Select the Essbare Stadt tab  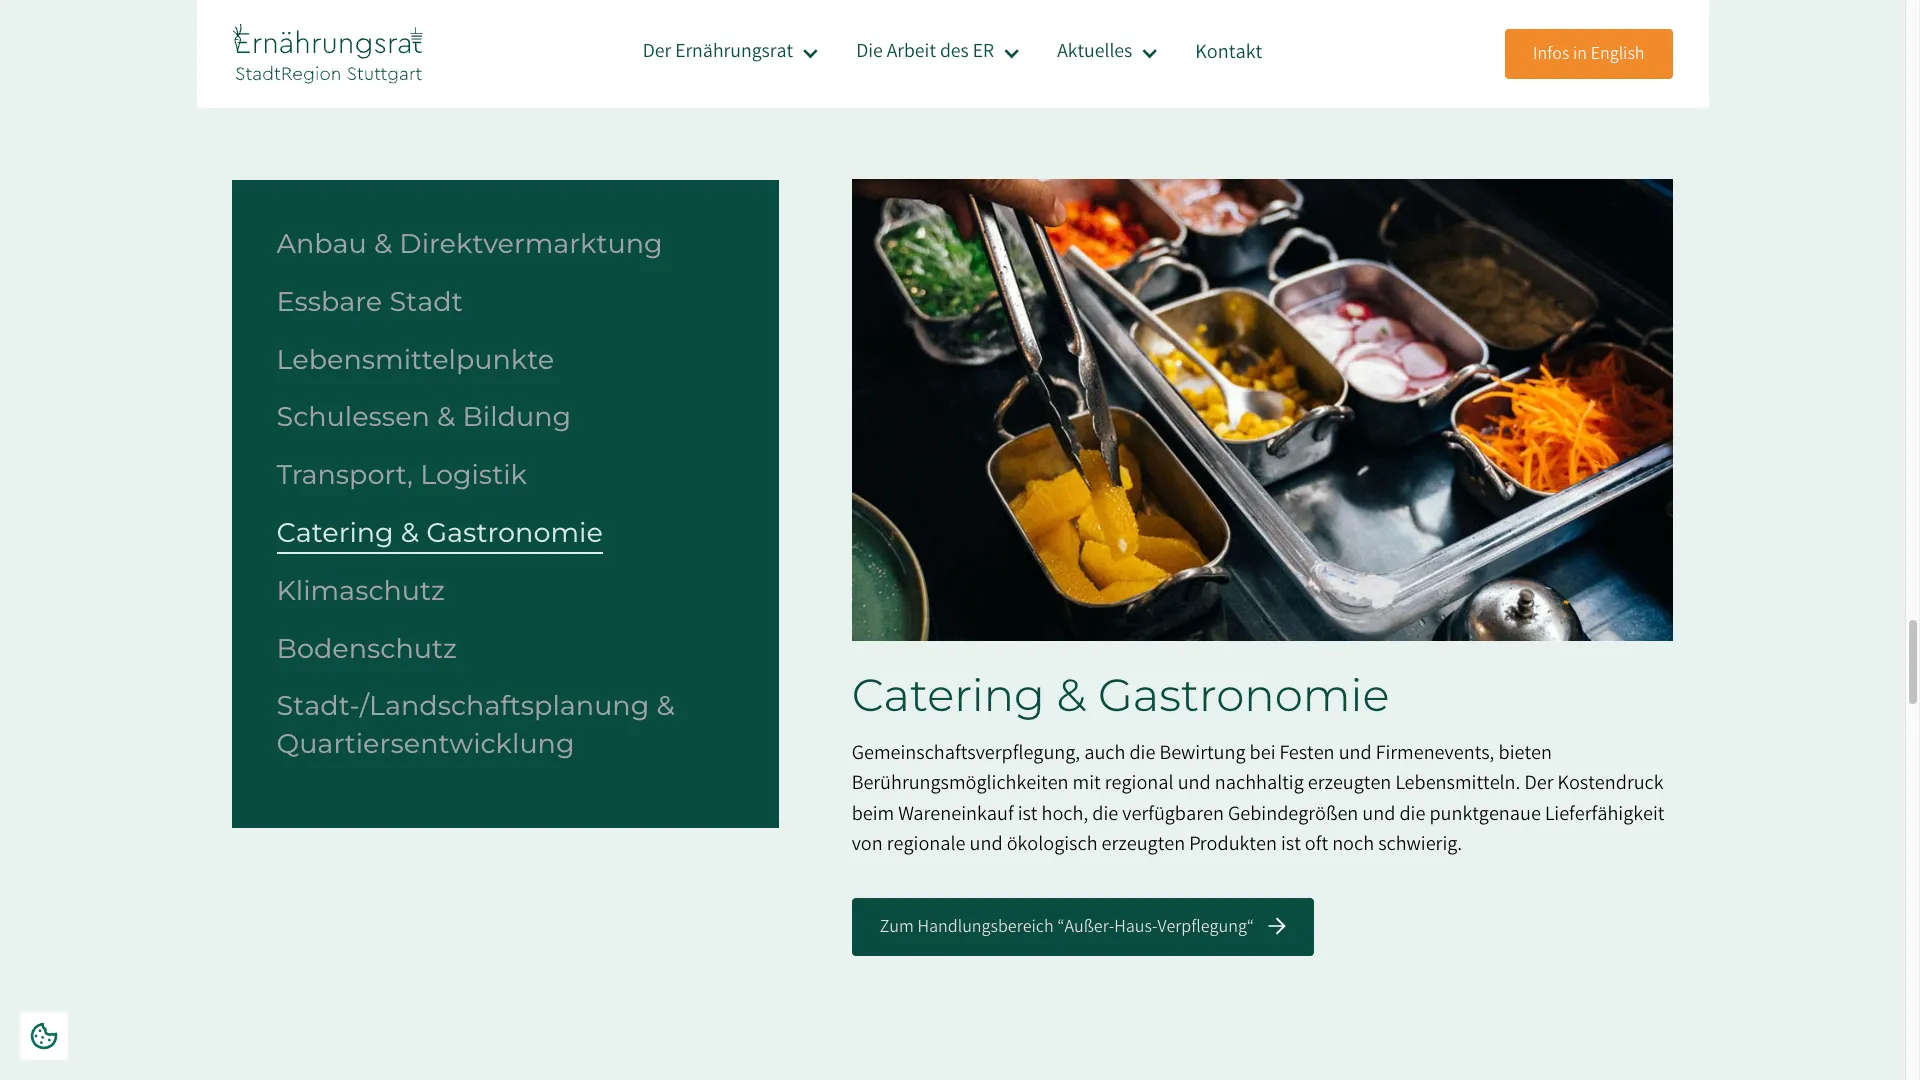tap(369, 302)
